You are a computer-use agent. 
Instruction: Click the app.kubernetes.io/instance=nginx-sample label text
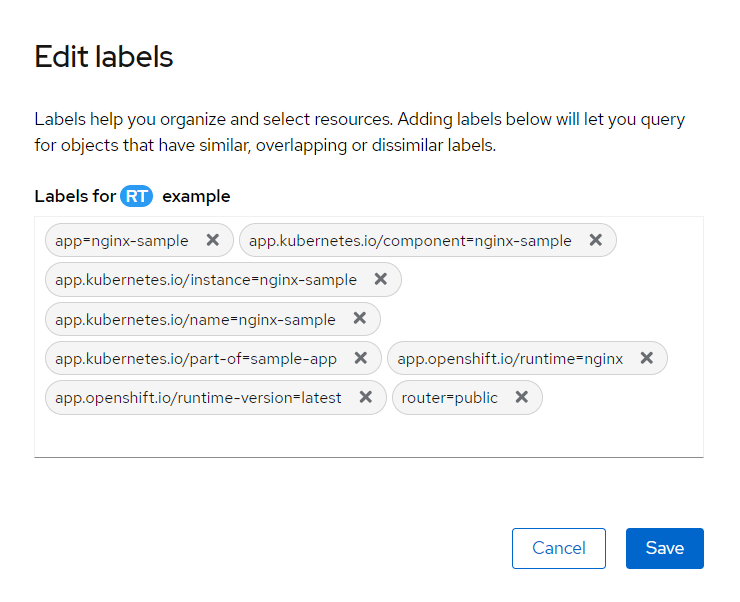click(205, 280)
